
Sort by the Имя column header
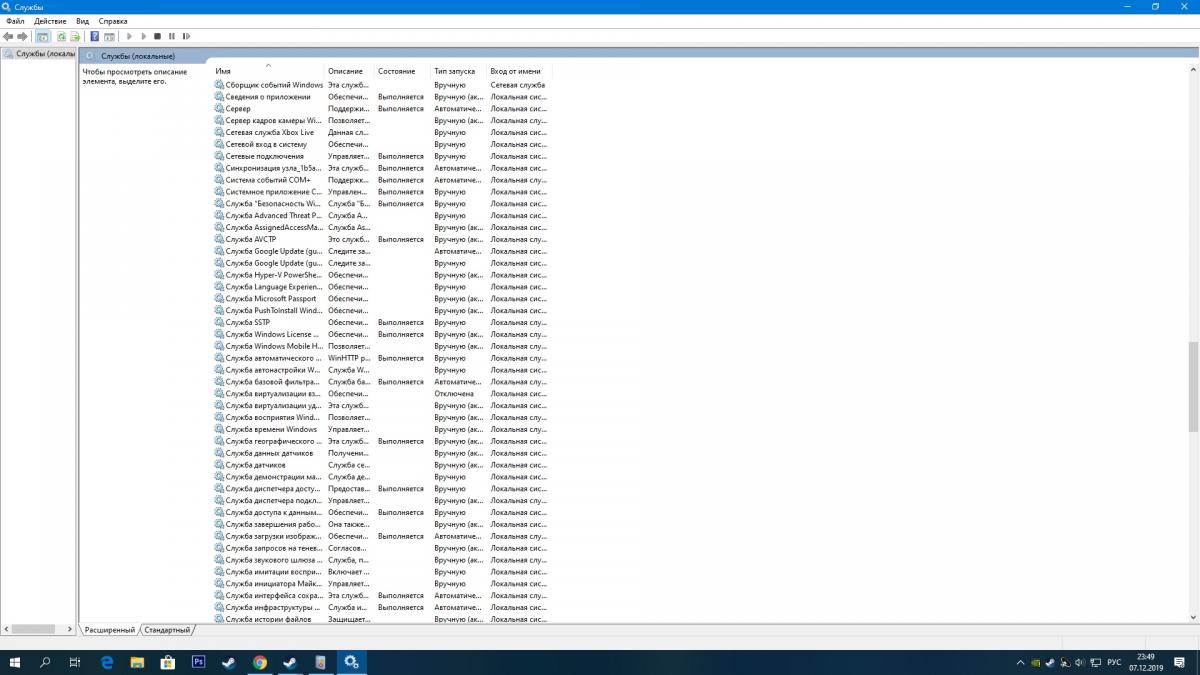coord(269,71)
